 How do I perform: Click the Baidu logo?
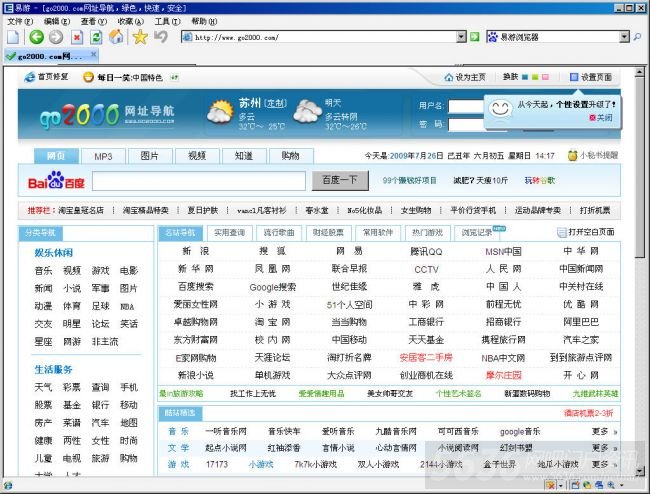[x=56, y=181]
